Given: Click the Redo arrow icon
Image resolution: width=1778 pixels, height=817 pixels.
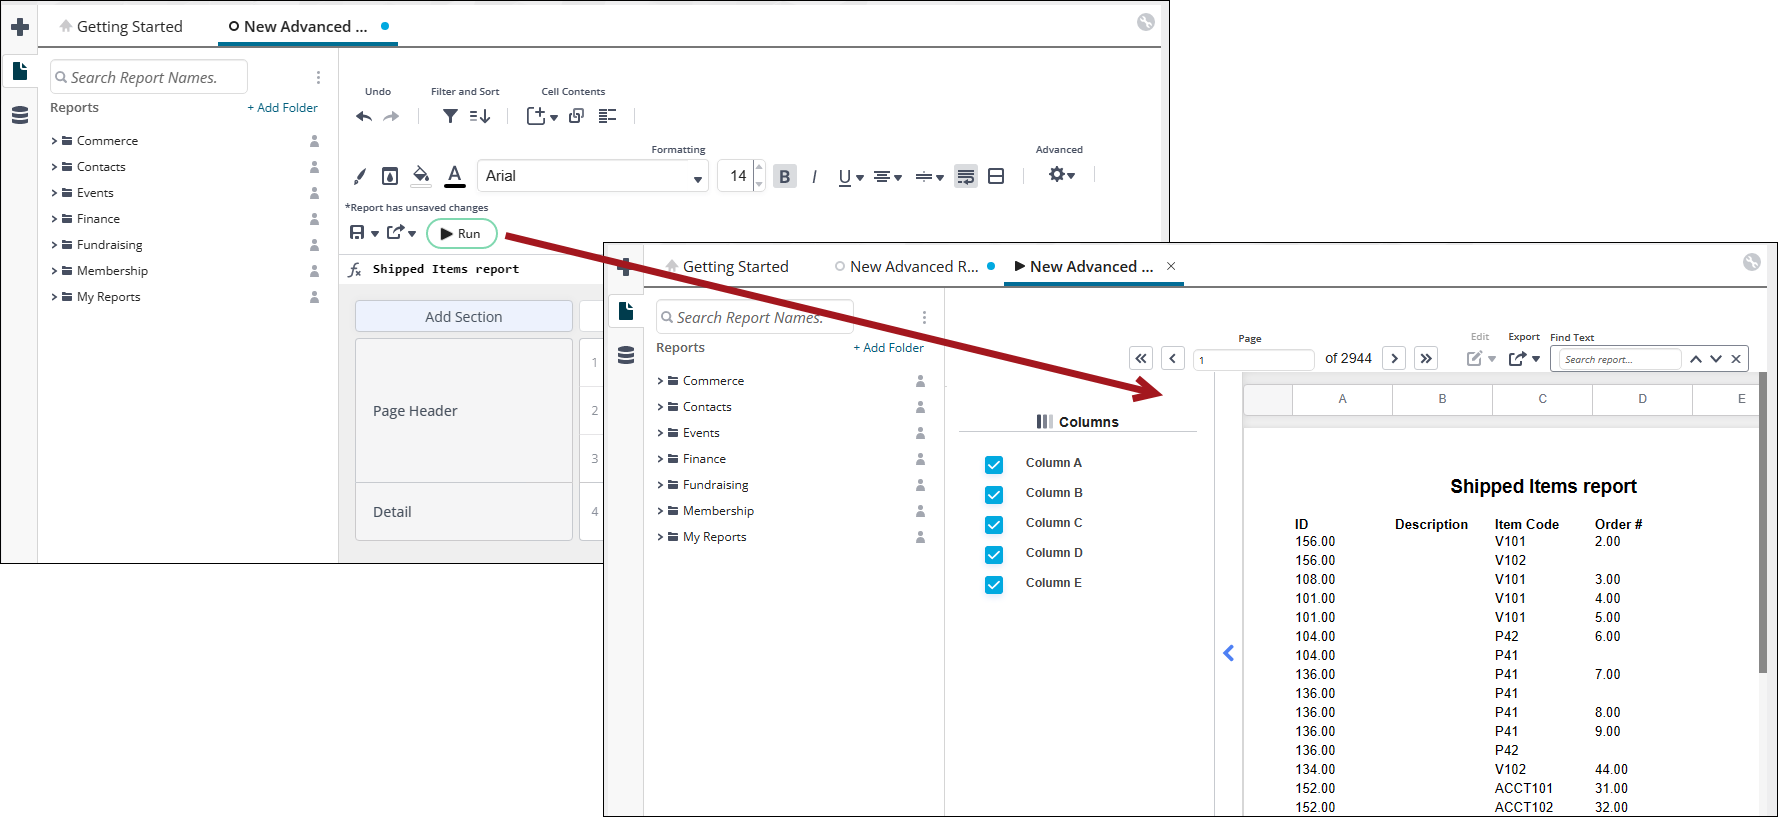Looking at the screenshot, I should click(x=391, y=117).
